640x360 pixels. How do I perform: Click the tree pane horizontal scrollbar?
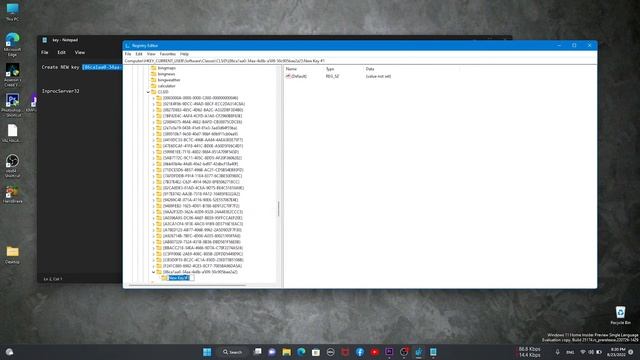click(187, 285)
